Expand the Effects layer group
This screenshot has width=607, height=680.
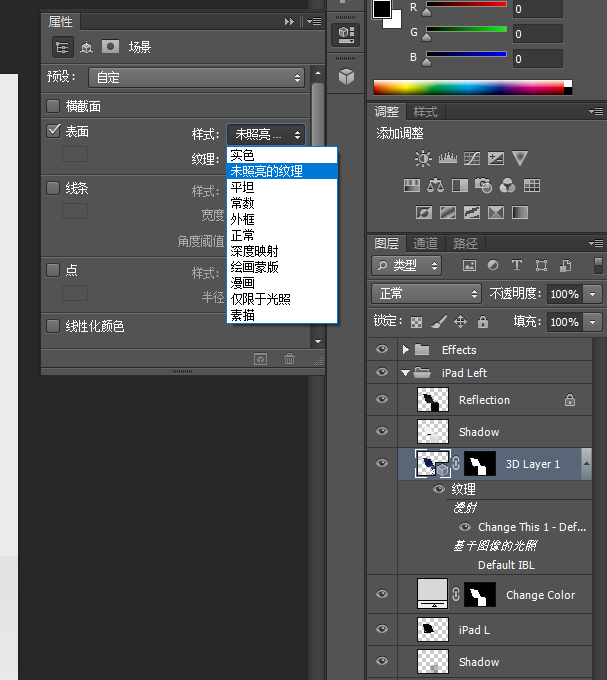click(406, 350)
